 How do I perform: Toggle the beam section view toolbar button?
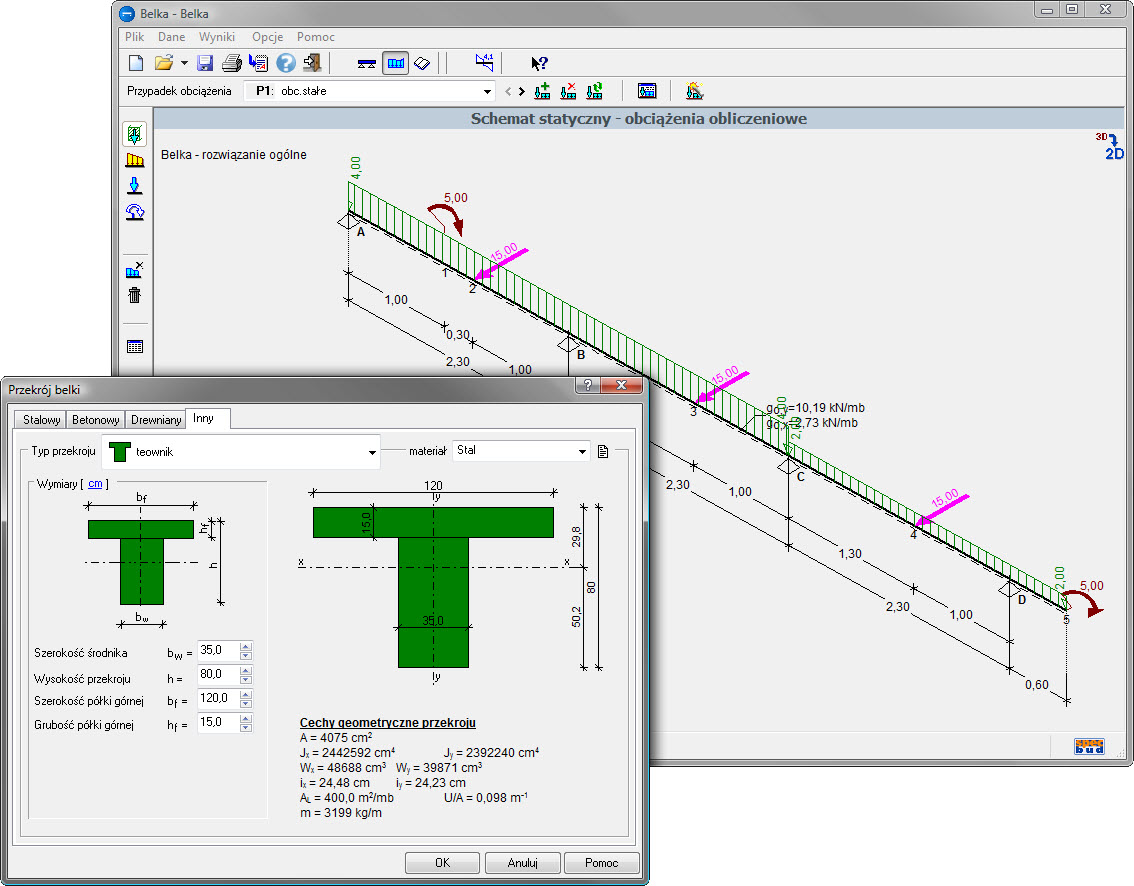(x=422, y=63)
